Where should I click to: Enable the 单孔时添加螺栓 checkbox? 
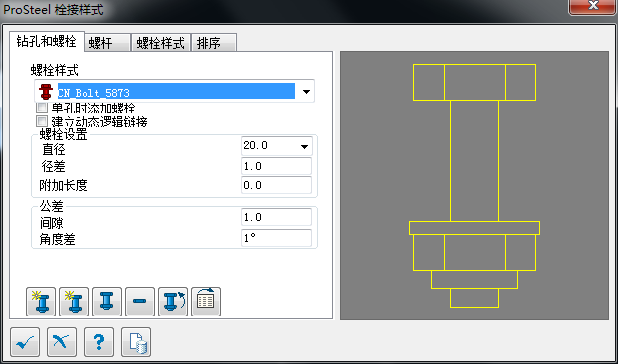(42, 107)
